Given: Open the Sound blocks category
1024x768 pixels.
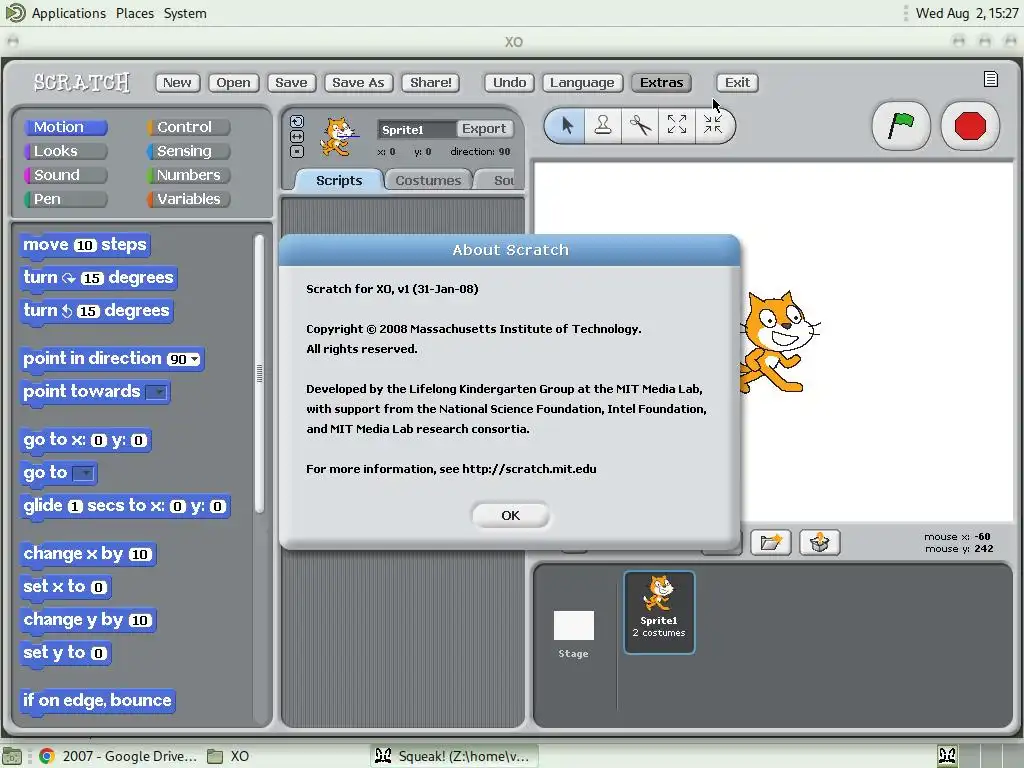Looking at the screenshot, I should (65, 175).
